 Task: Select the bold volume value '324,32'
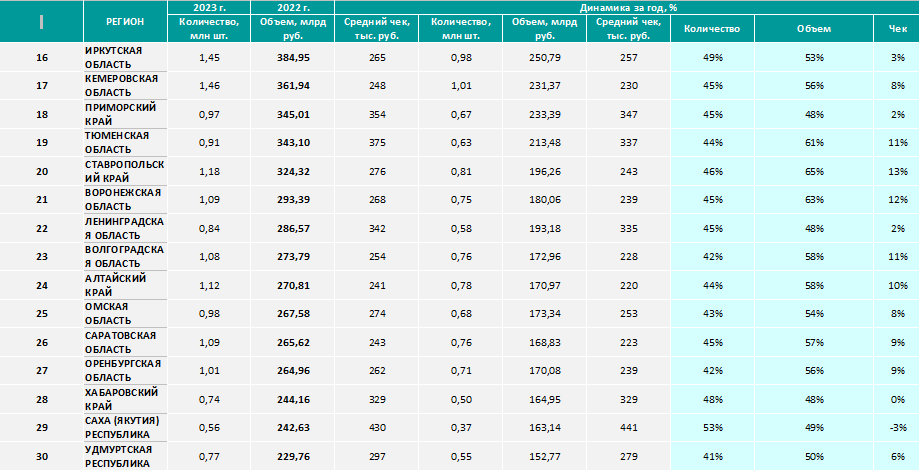294,172
